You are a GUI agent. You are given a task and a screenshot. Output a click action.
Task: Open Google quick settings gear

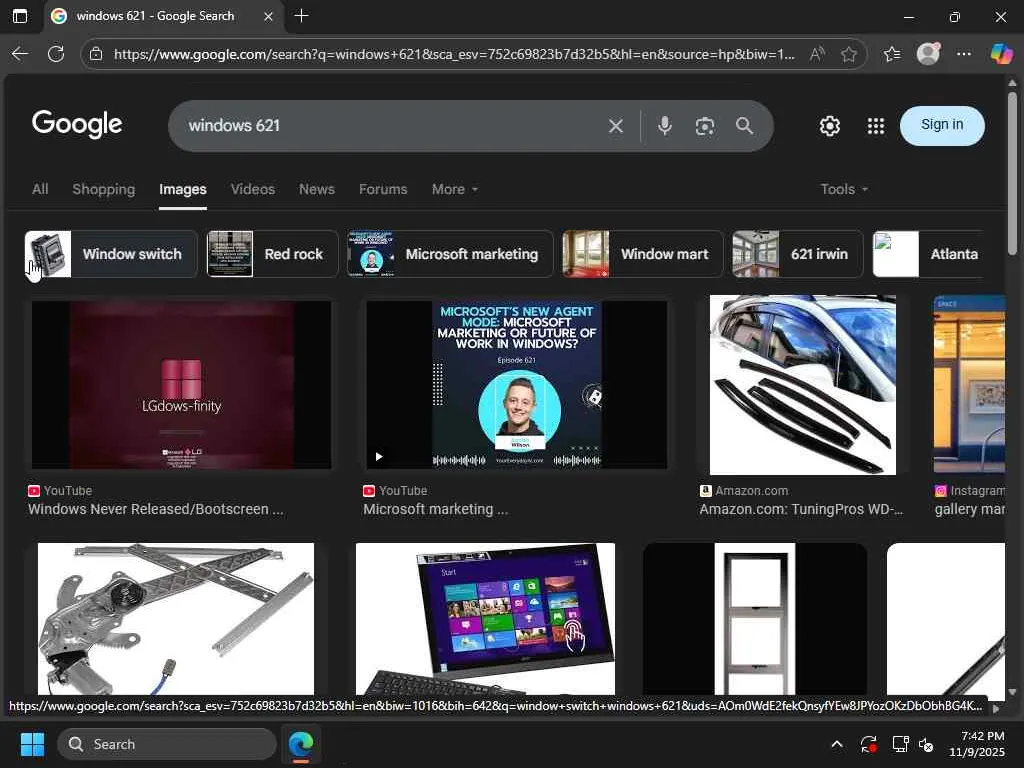[829, 125]
